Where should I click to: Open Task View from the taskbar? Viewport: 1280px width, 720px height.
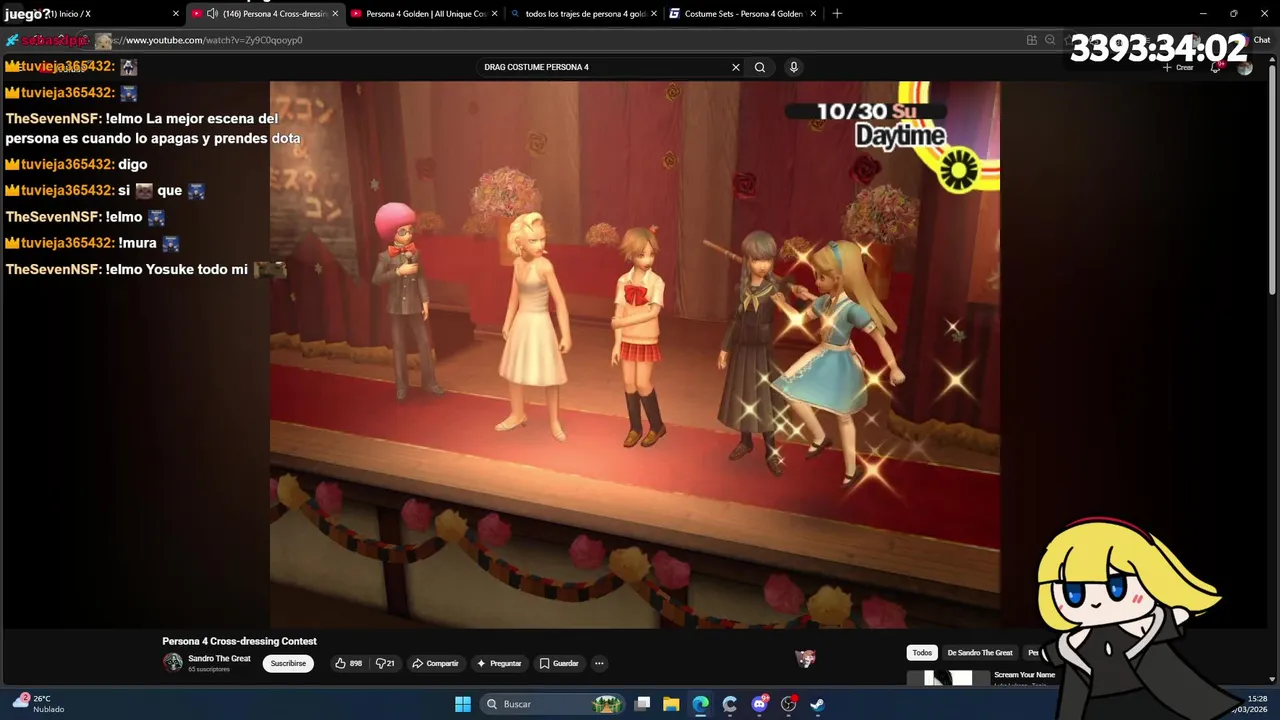coord(643,704)
